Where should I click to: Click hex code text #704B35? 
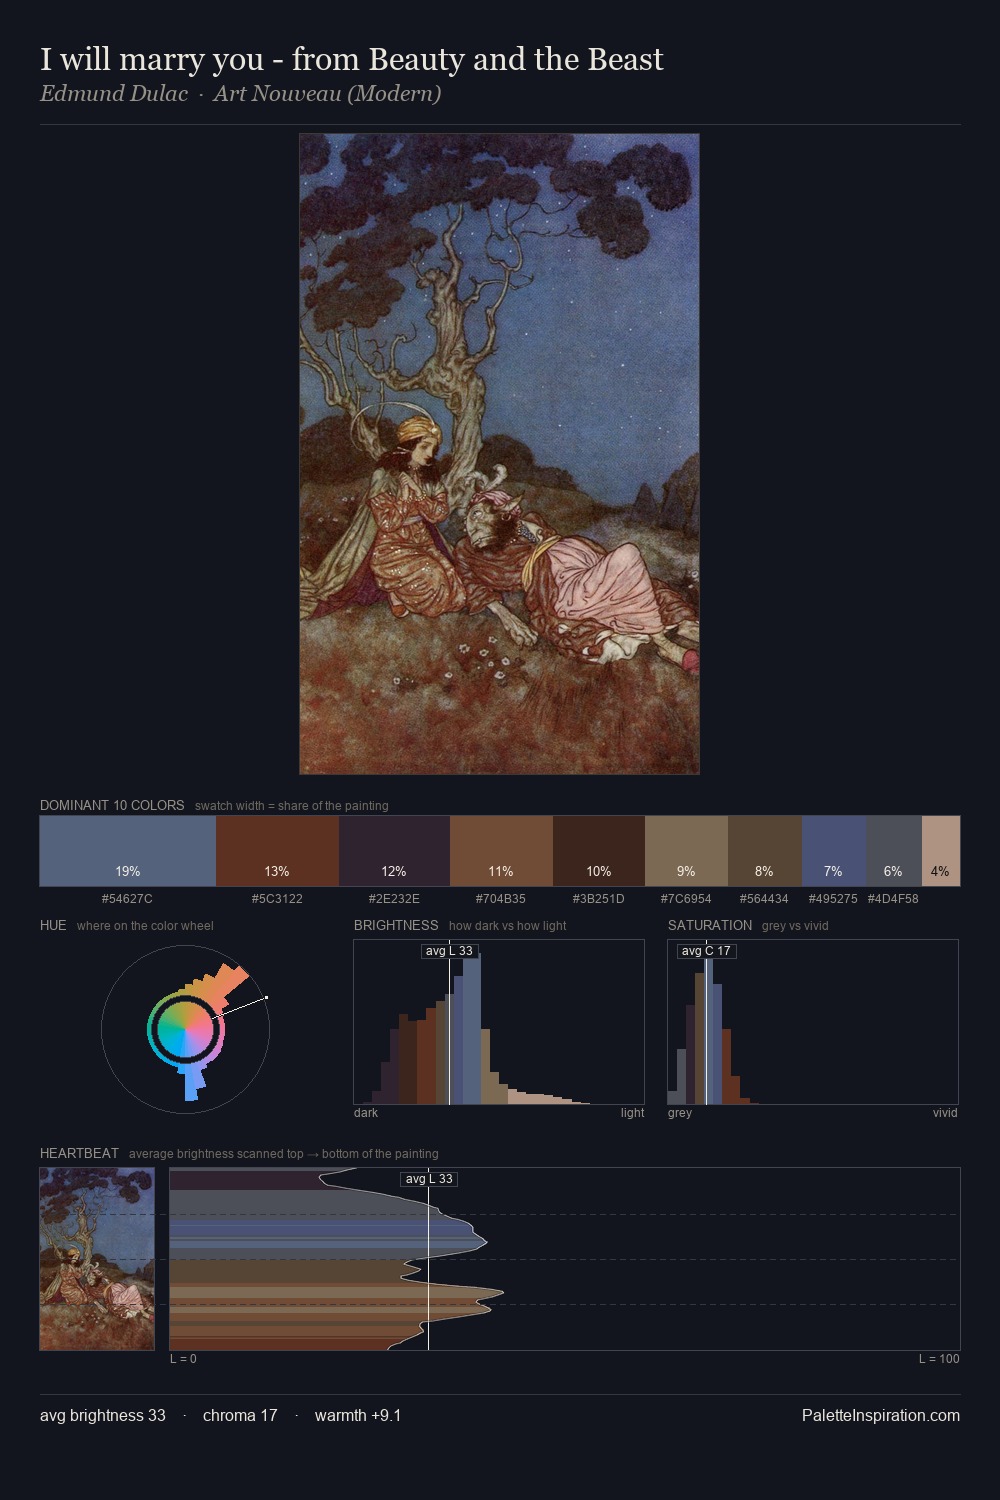click(501, 899)
